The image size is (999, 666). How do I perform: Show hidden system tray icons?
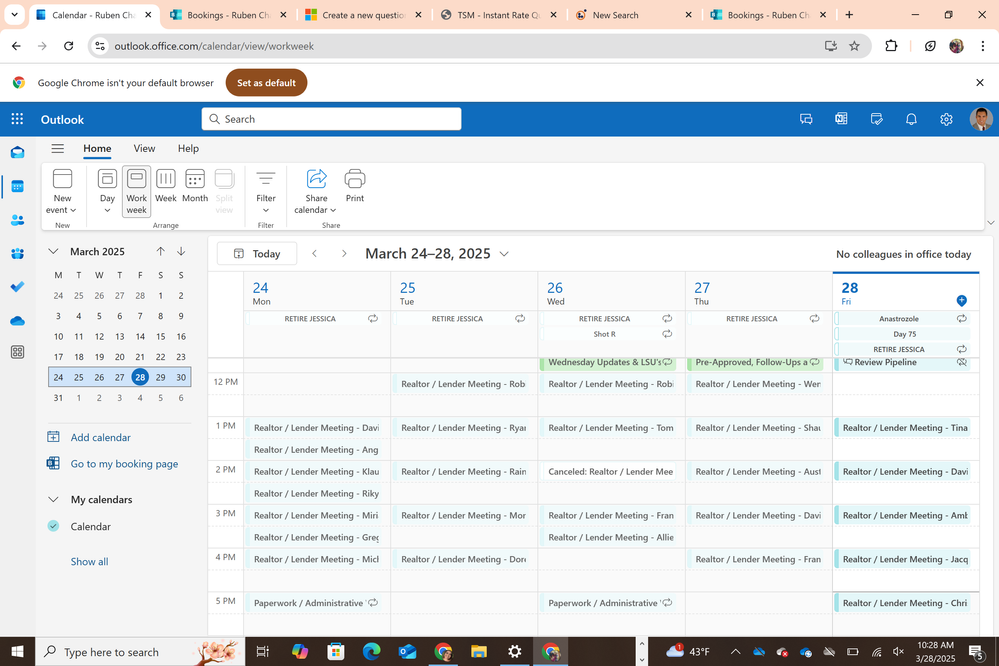(x=735, y=651)
